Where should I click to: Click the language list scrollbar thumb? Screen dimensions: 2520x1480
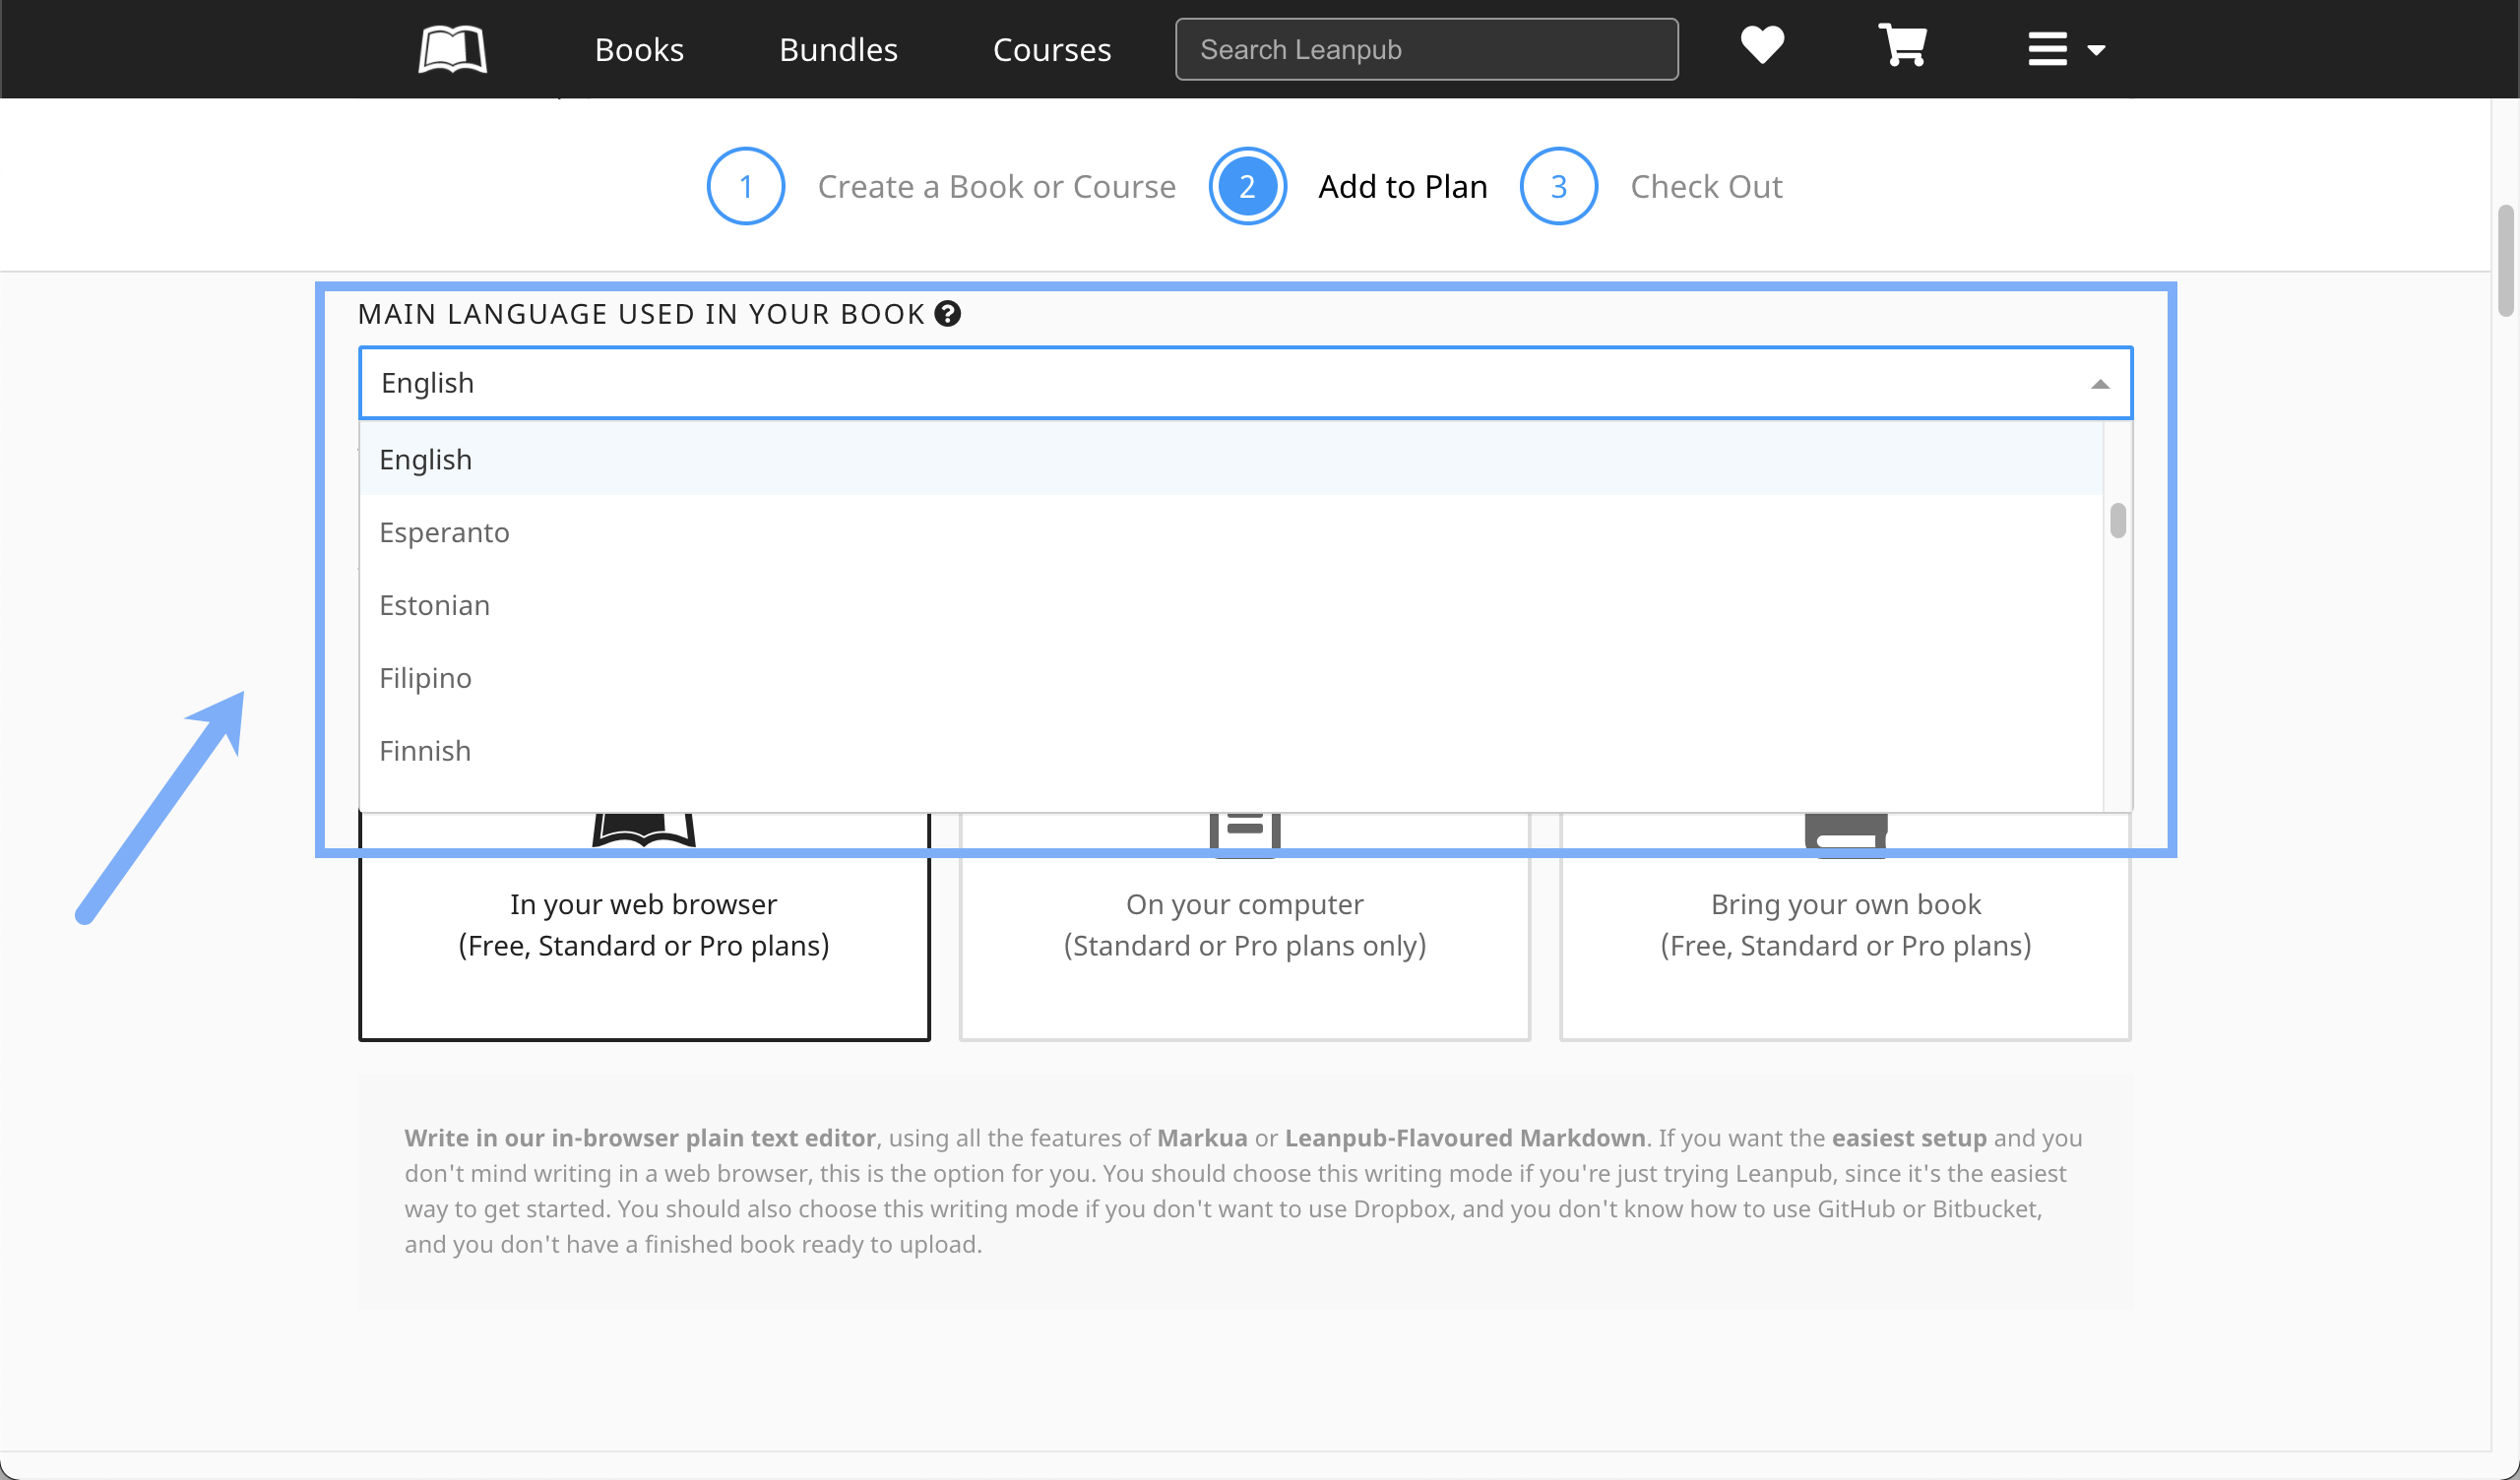pos(2117,521)
